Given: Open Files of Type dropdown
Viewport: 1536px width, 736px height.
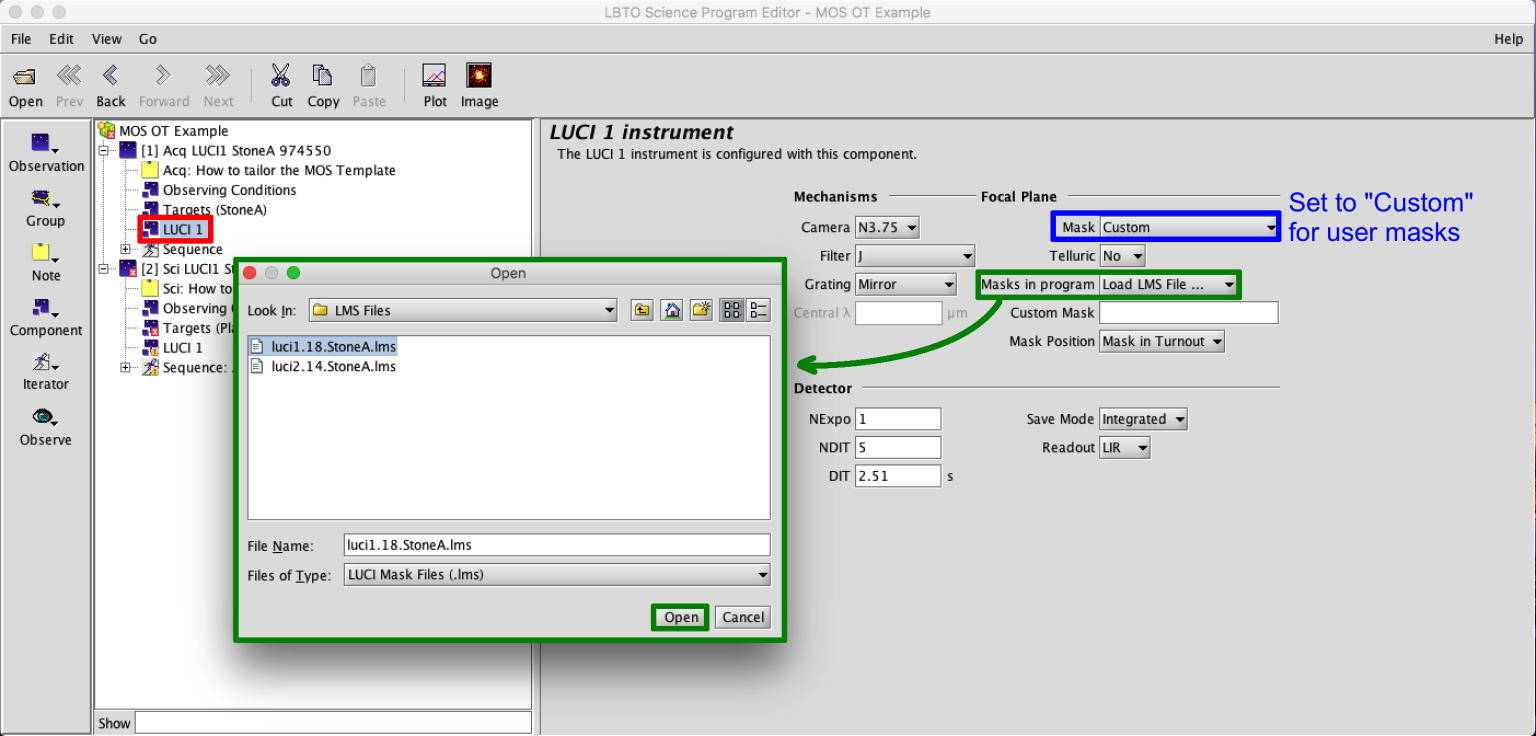Looking at the screenshot, I should point(557,574).
